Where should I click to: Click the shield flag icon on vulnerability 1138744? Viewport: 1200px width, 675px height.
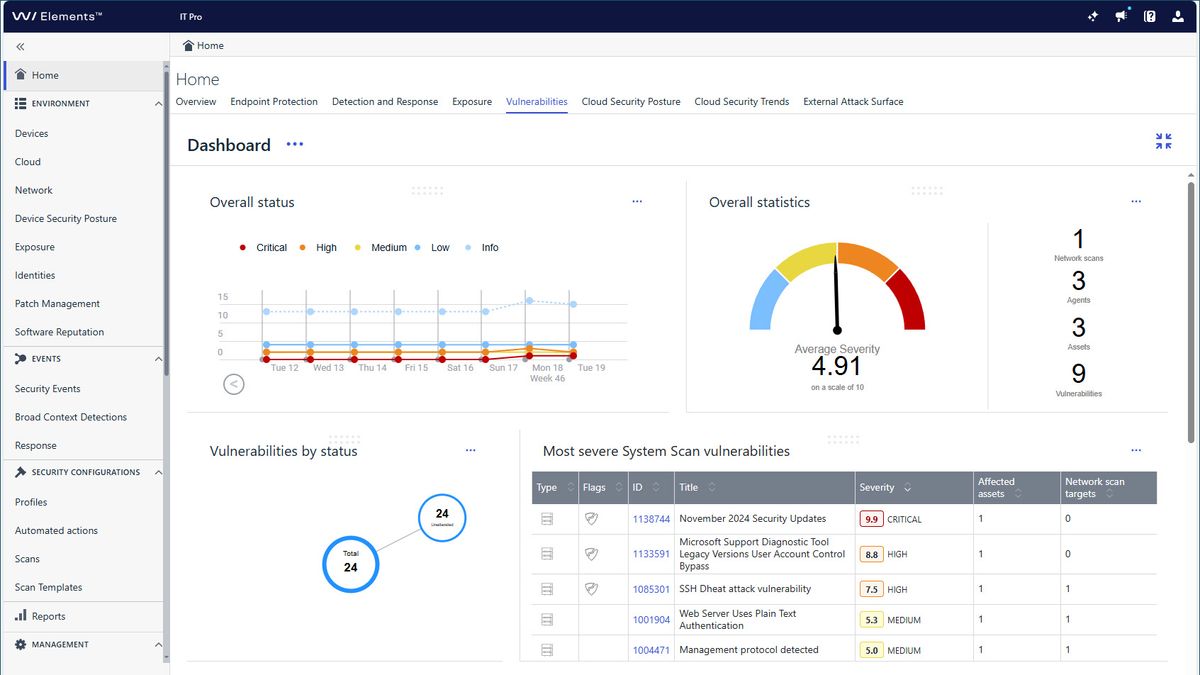(591, 518)
